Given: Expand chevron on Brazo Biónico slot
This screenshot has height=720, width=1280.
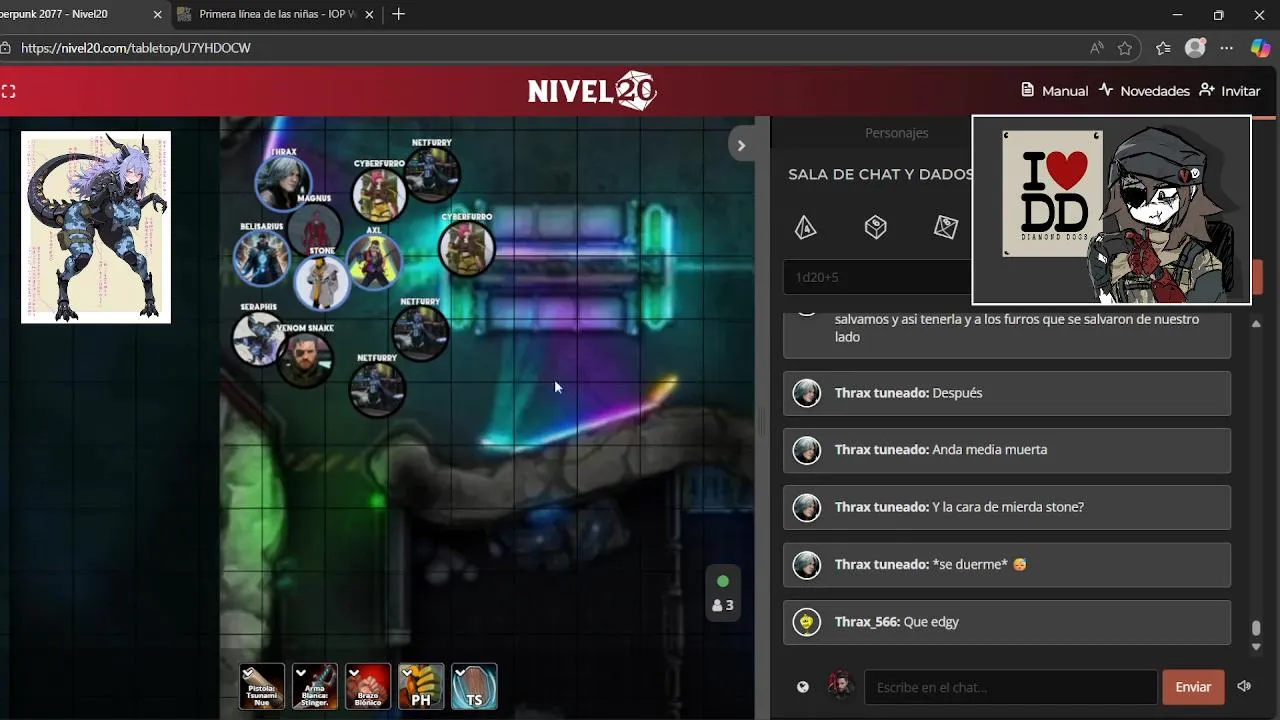Looking at the screenshot, I should [x=354, y=673].
